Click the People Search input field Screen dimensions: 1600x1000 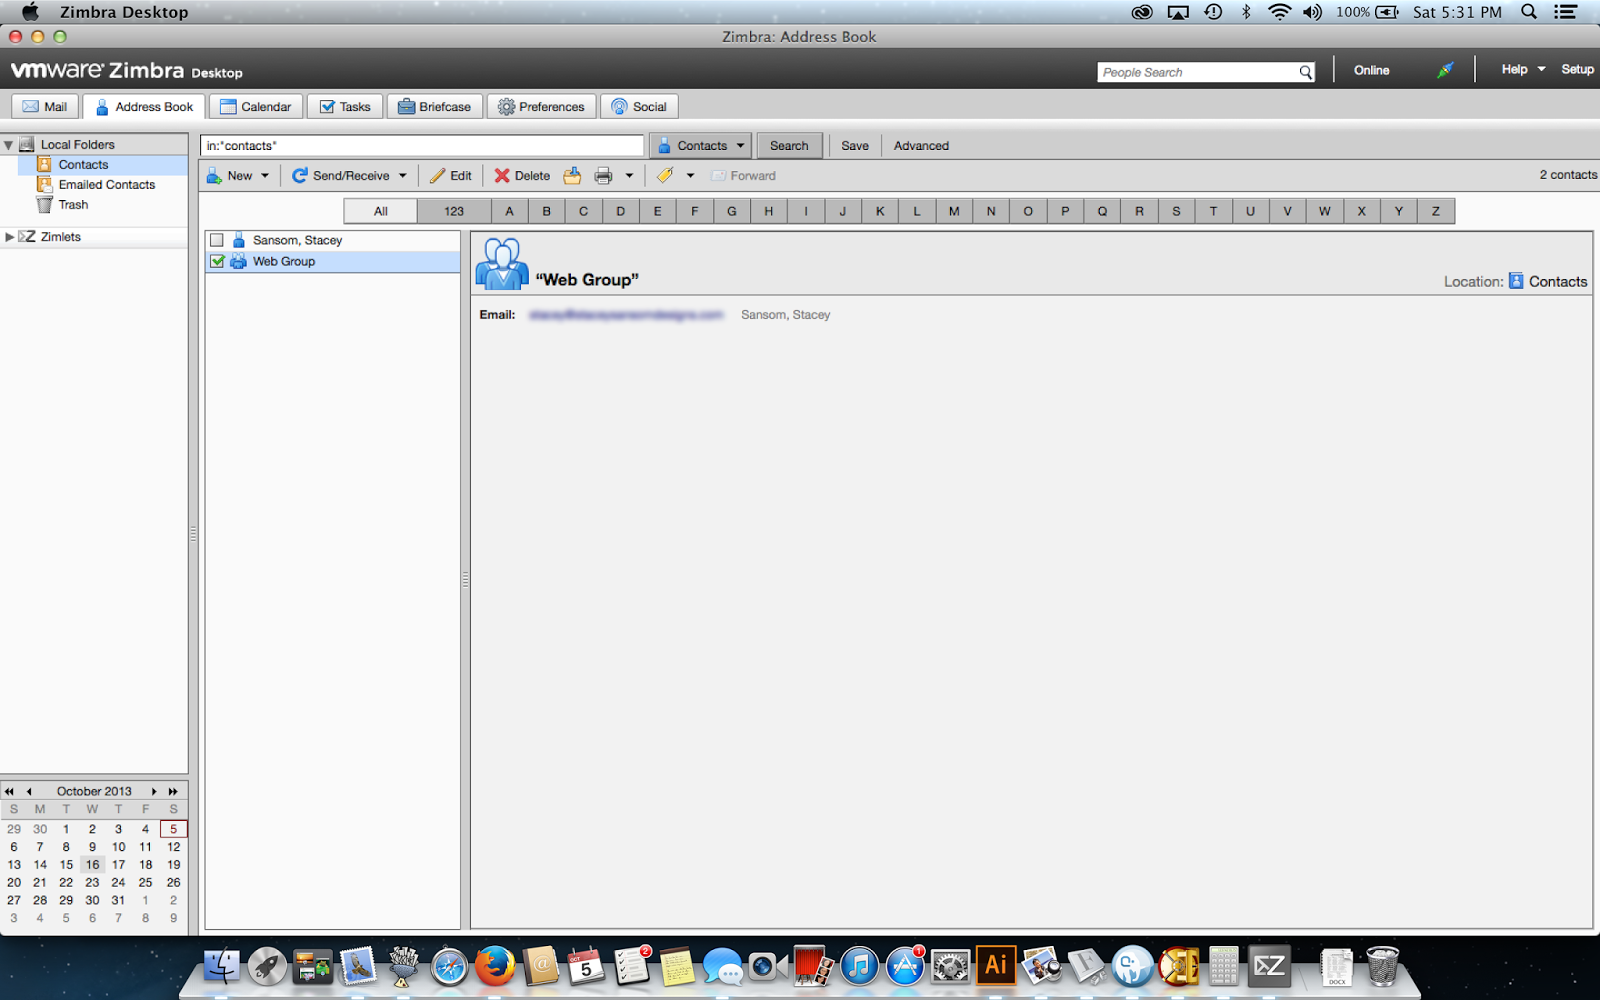pos(1197,72)
